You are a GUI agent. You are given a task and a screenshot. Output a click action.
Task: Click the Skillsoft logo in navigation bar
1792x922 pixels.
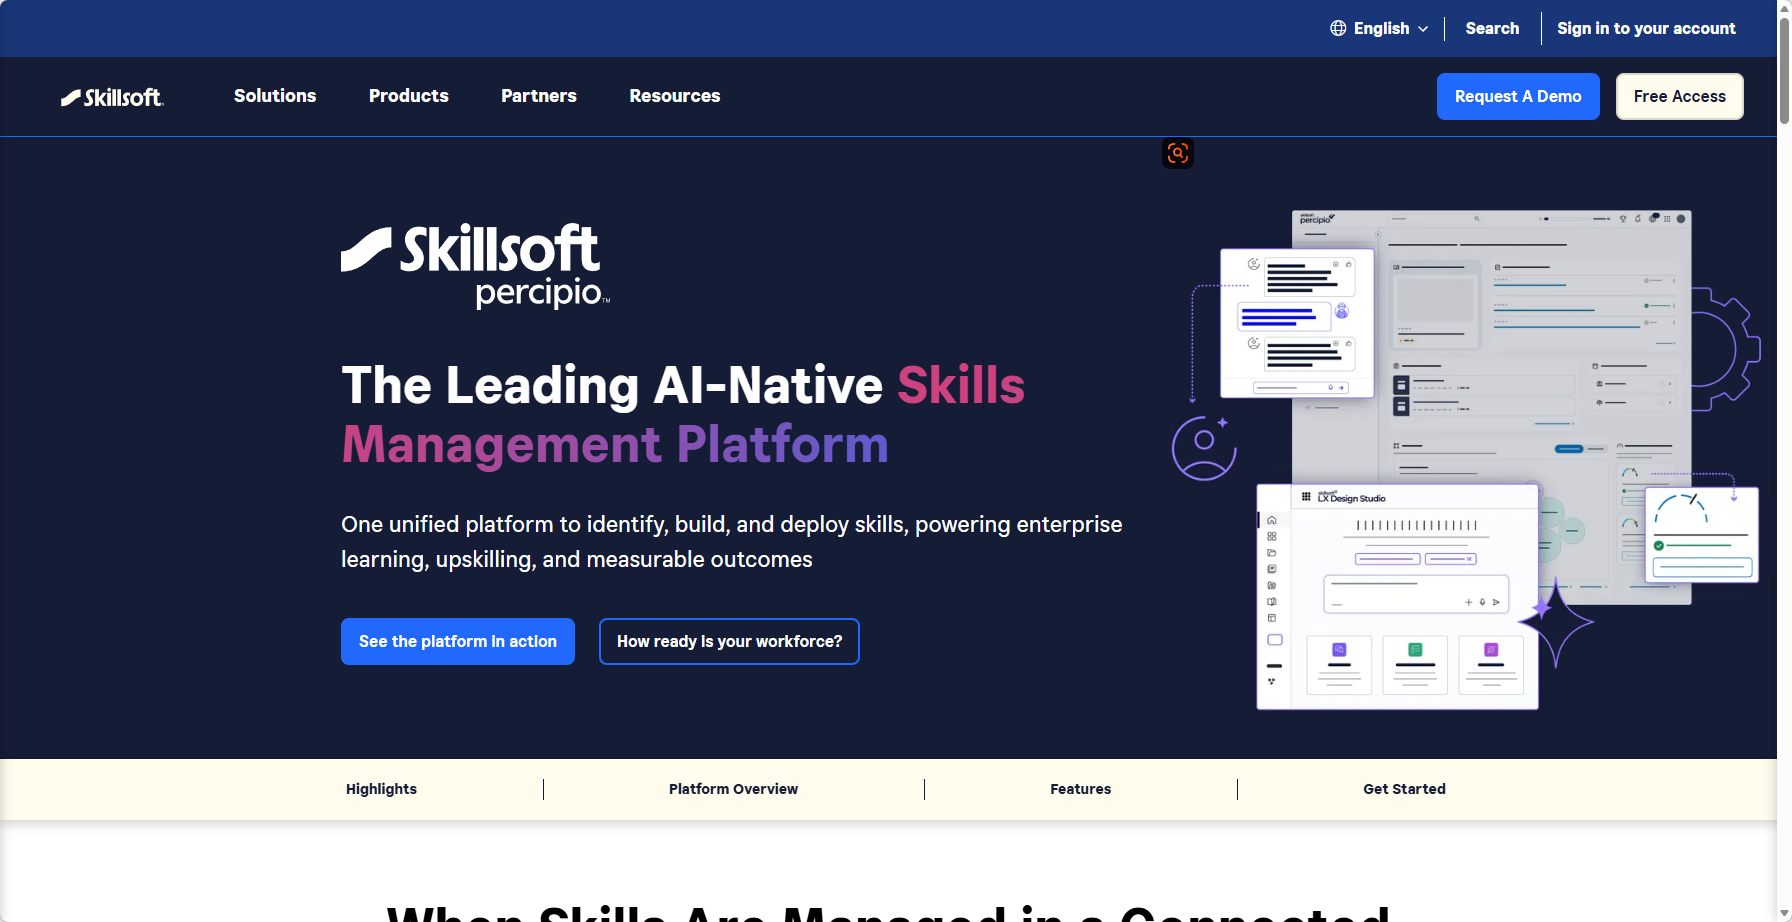tap(112, 97)
